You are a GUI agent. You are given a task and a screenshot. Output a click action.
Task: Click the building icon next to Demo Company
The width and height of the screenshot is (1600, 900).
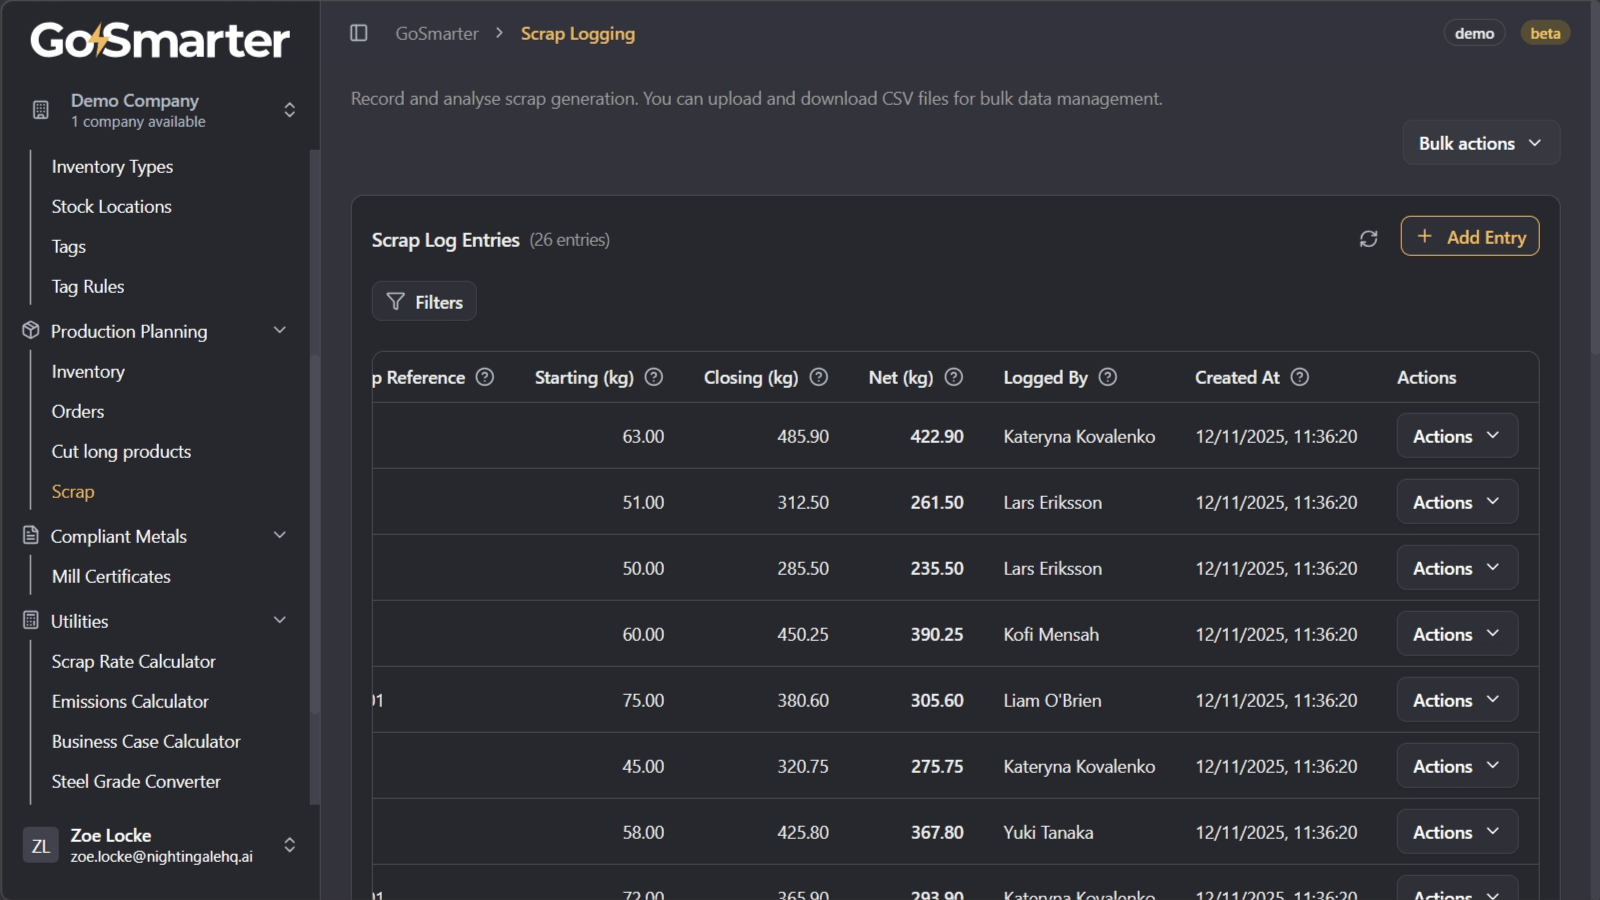click(40, 110)
